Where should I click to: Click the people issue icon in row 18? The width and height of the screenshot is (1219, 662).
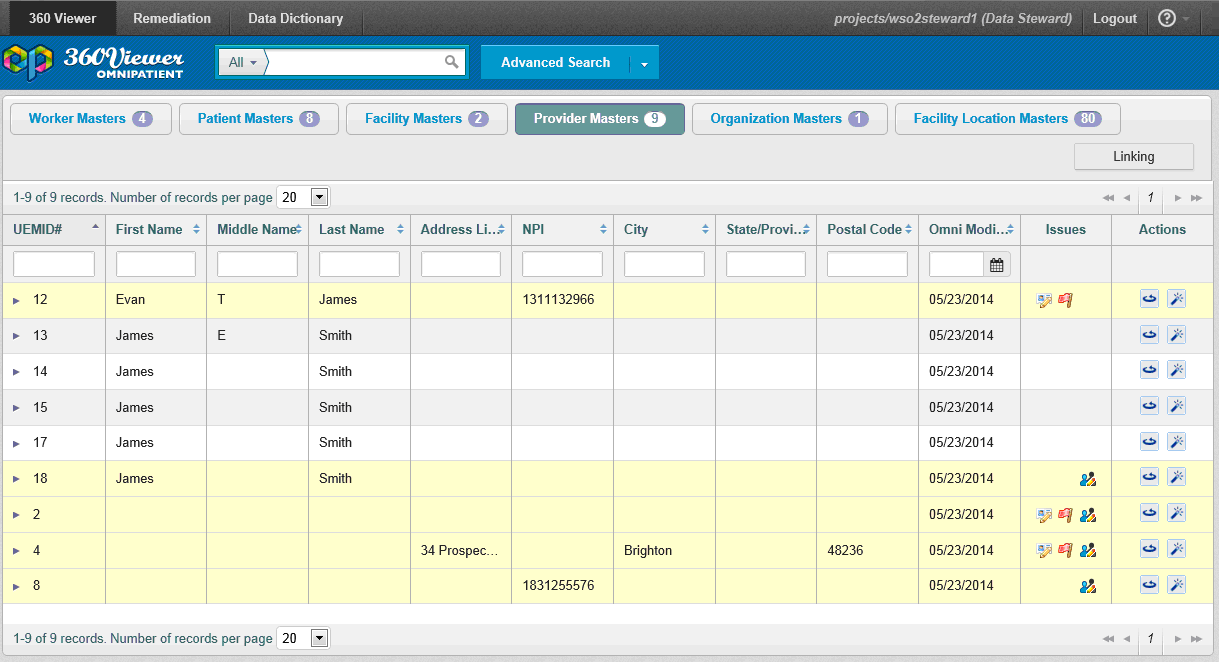[x=1088, y=479]
